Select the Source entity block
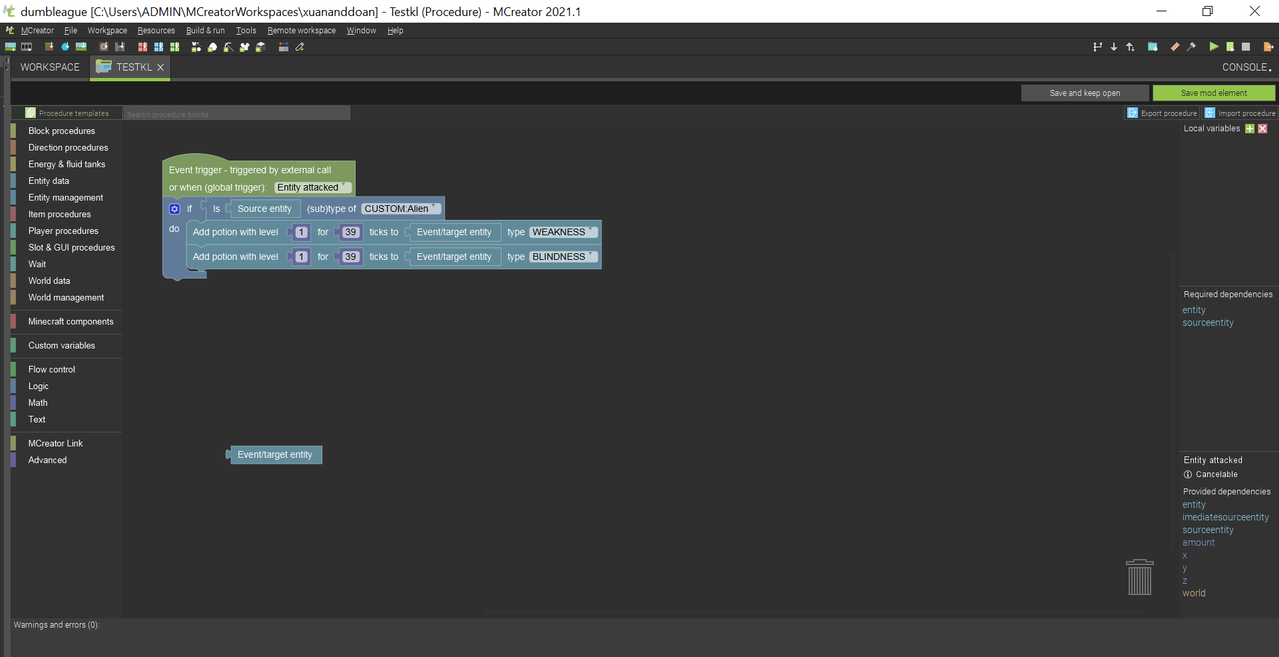Image resolution: width=1279 pixels, height=657 pixels. point(264,209)
